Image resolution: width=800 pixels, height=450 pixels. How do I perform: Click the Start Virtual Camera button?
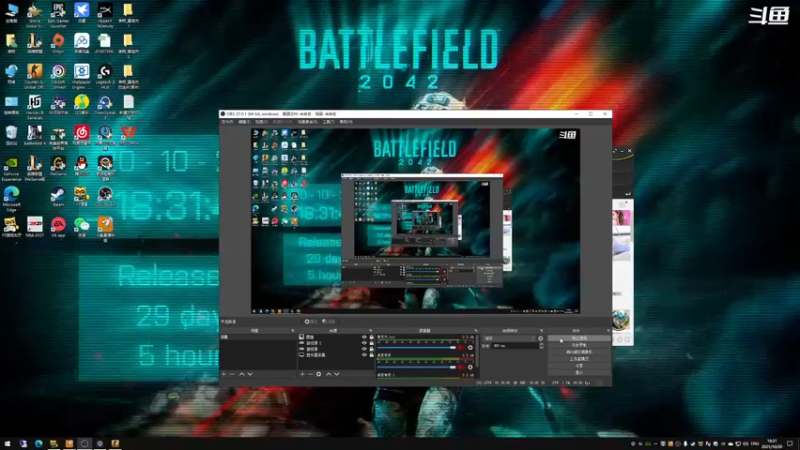tap(579, 352)
